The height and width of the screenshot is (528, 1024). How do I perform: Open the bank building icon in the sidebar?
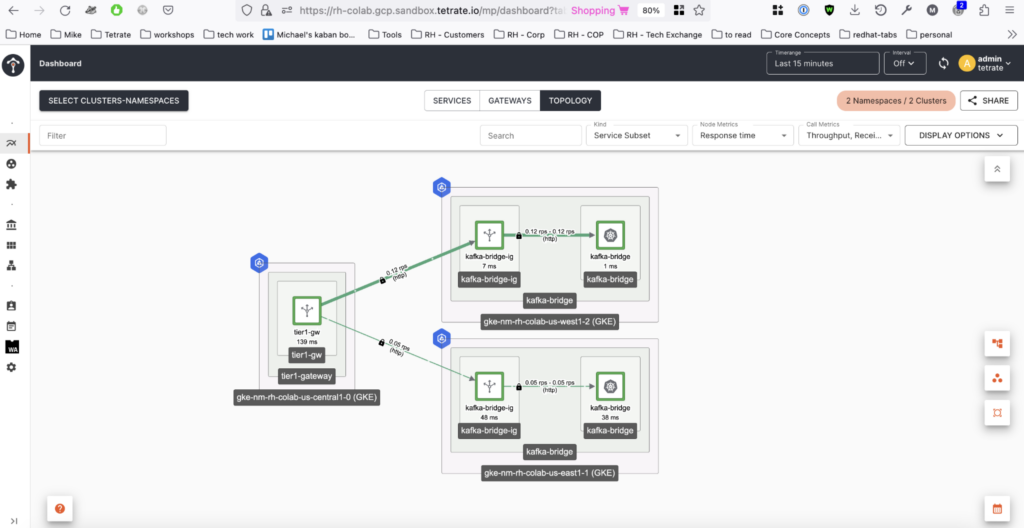tap(11, 225)
